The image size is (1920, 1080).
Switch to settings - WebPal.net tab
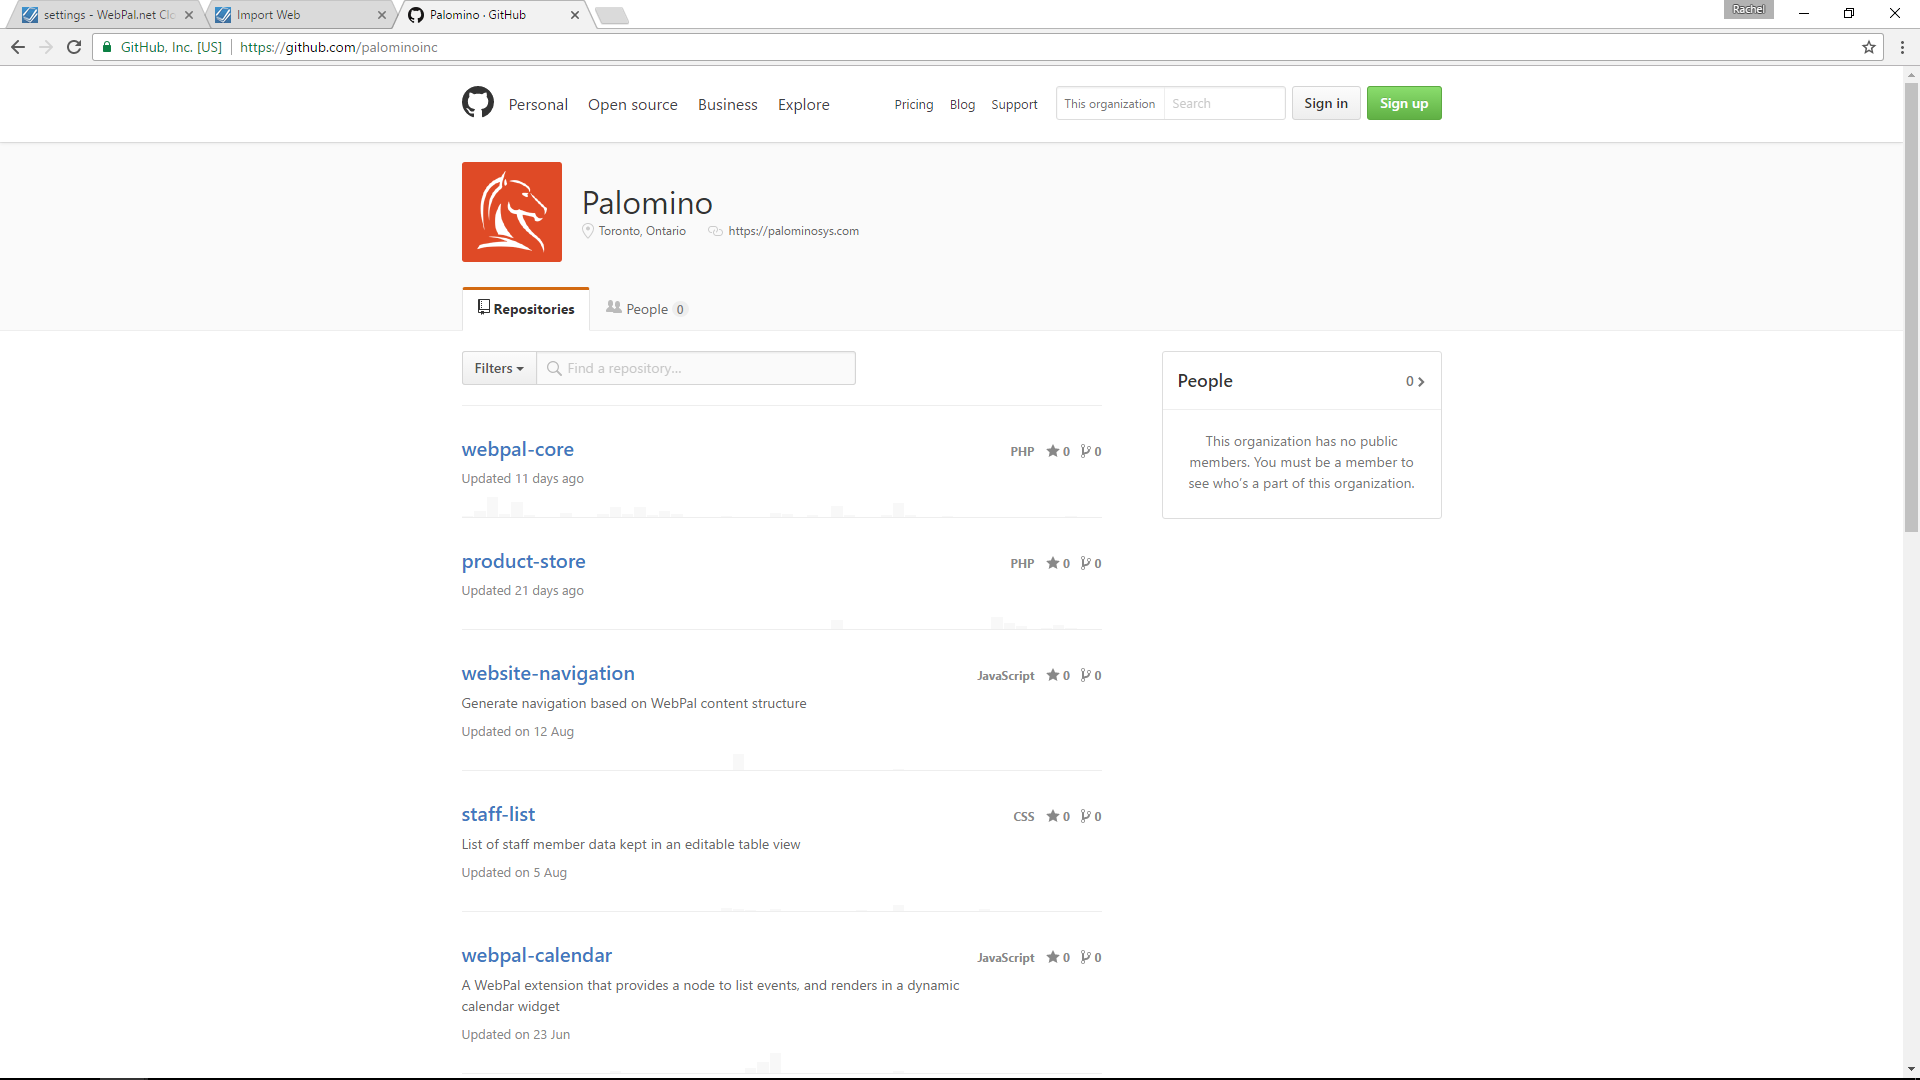point(108,15)
